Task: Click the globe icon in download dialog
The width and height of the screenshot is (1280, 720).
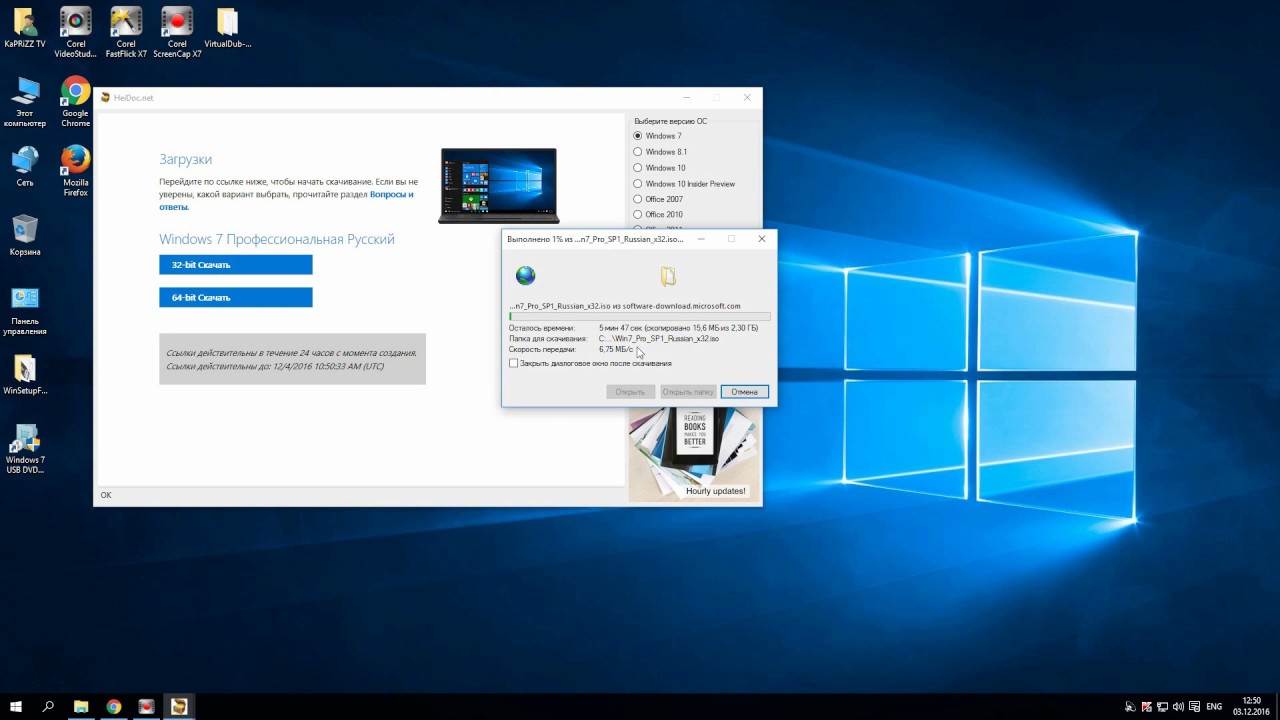Action: point(525,275)
